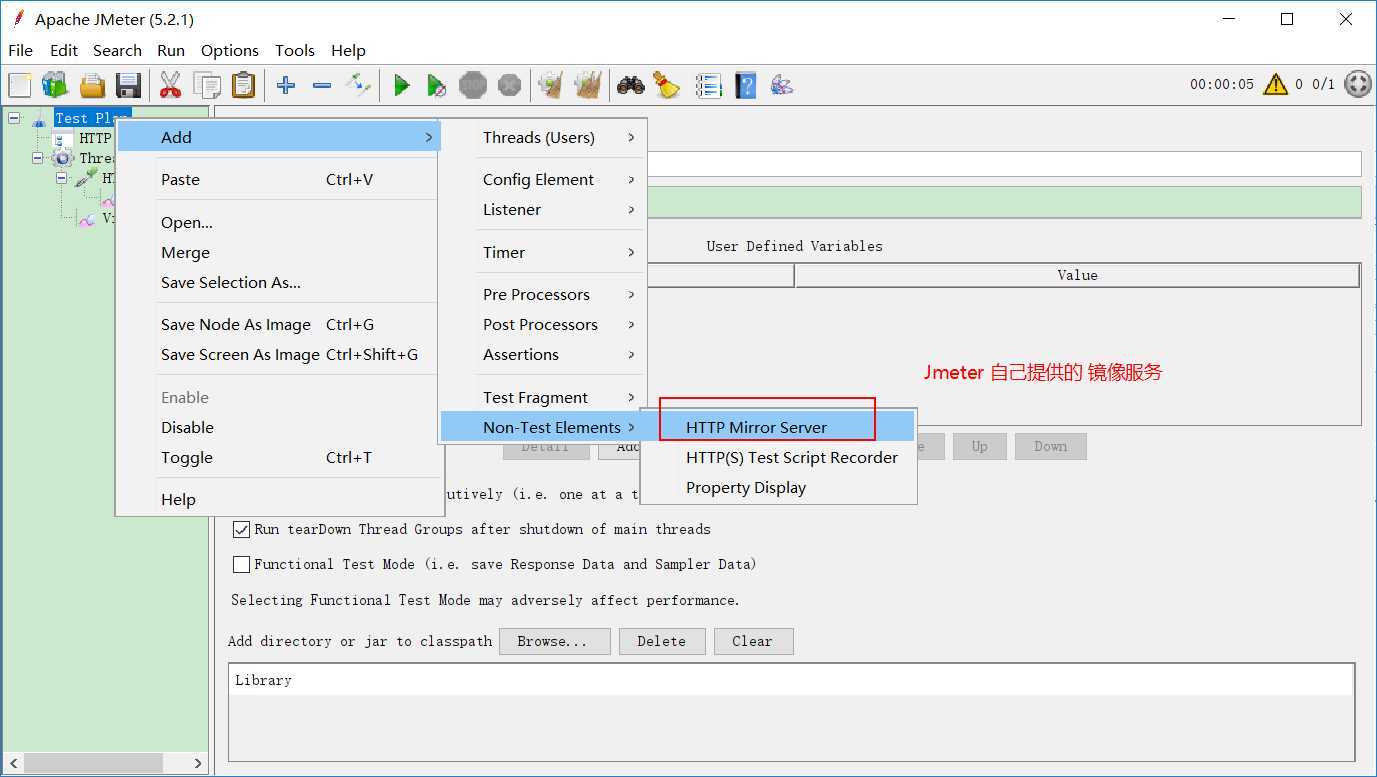Viewport: 1377px width, 777px height.
Task: Collapse the Thread Group tree node toggle
Action: click(38, 158)
